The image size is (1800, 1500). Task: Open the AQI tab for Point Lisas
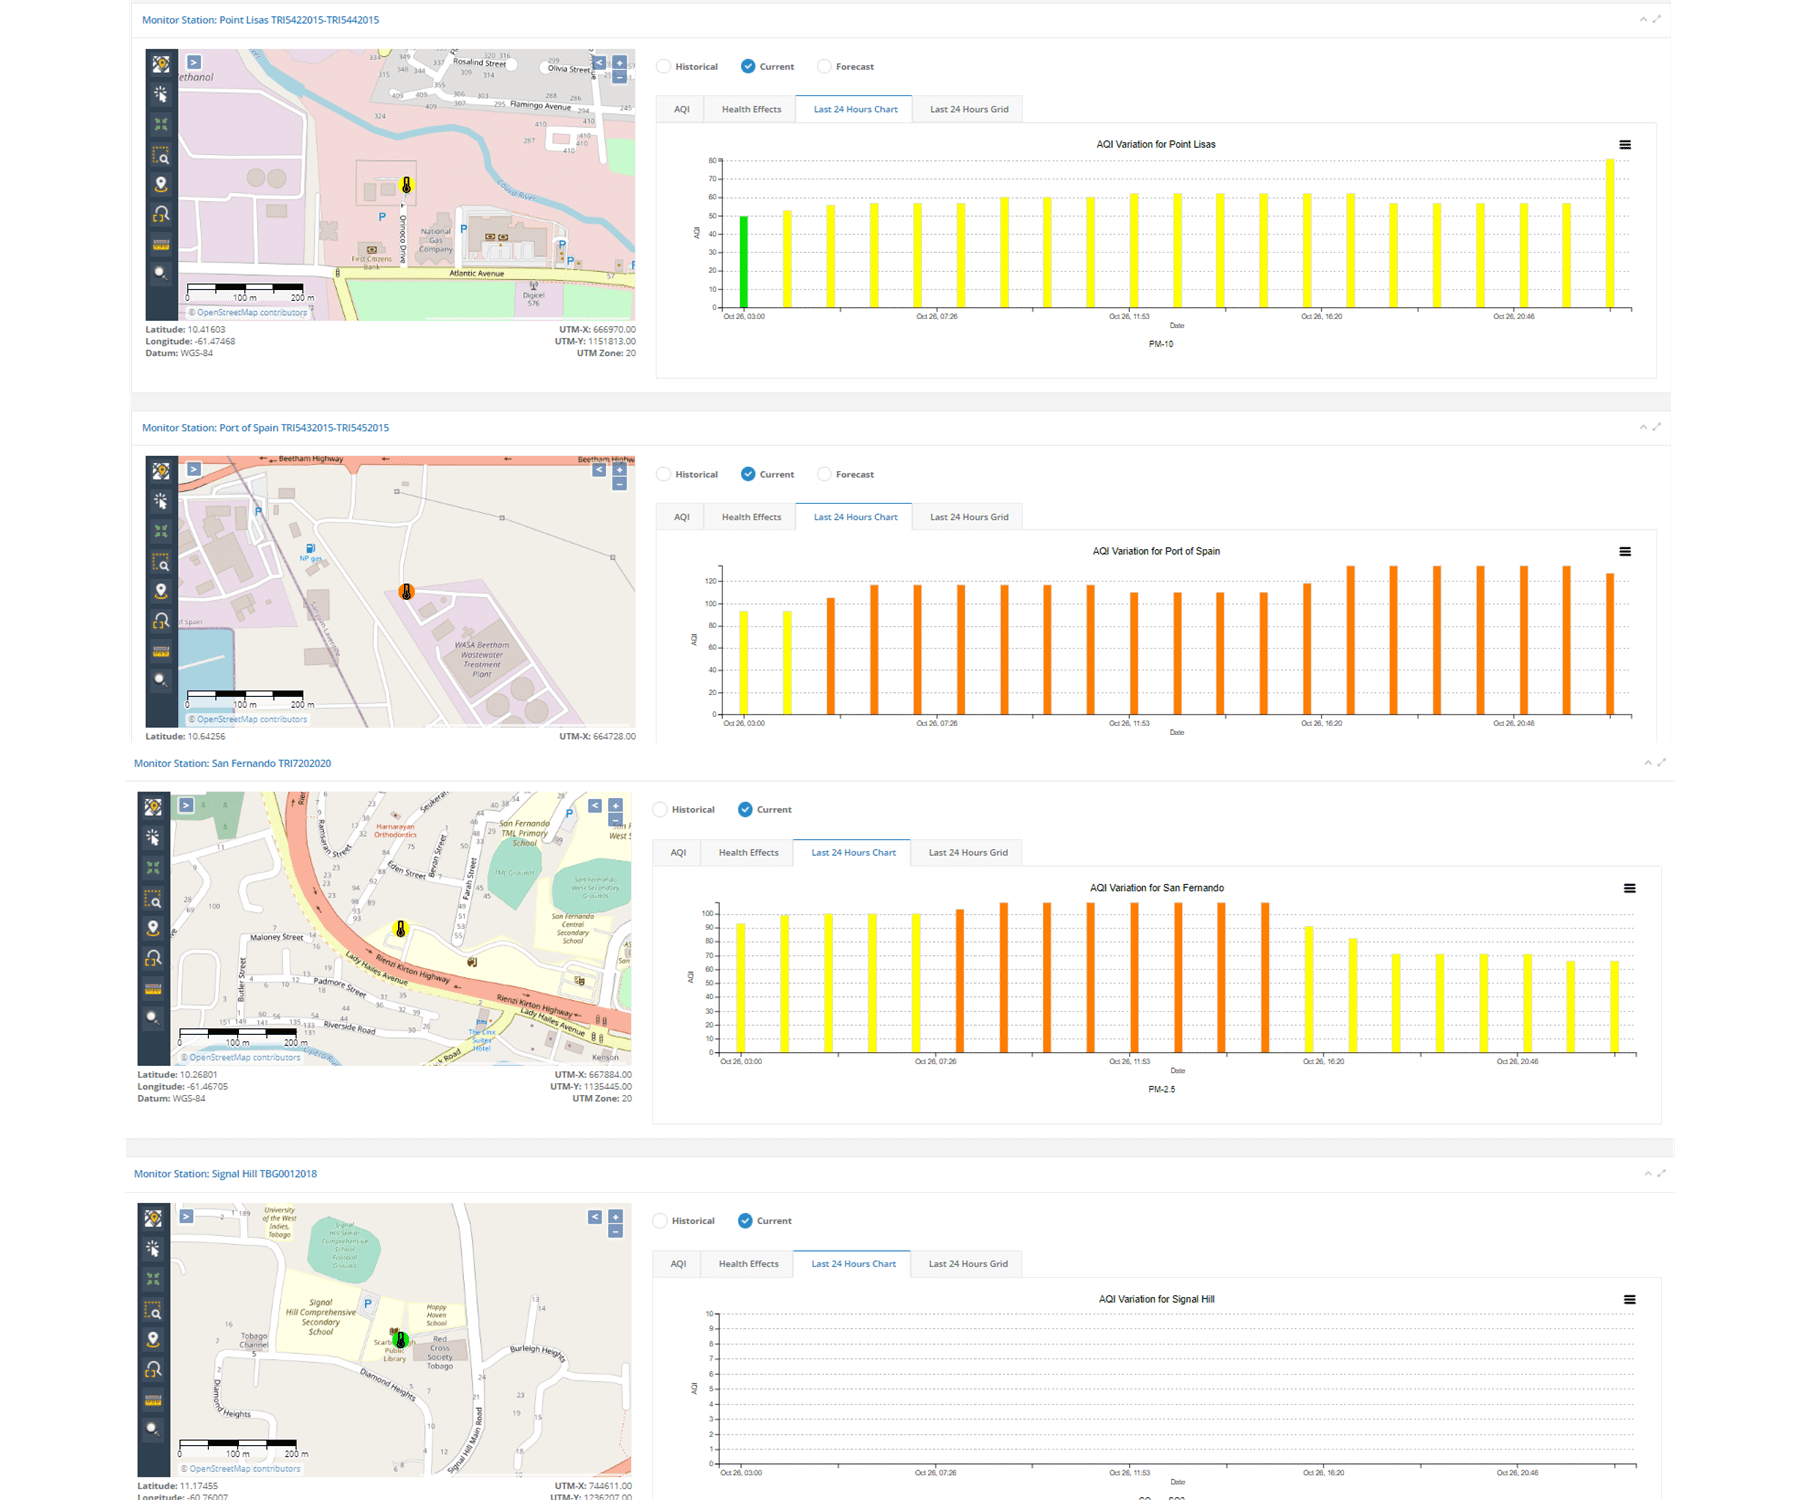coord(681,109)
